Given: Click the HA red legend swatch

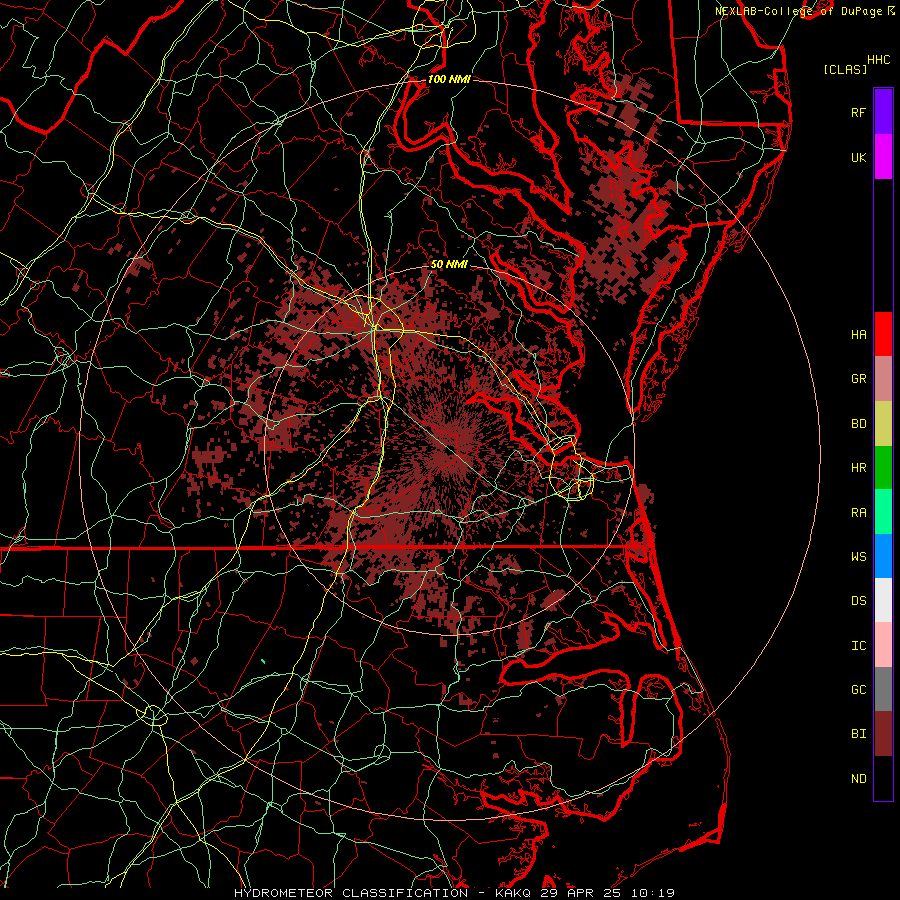Looking at the screenshot, I should pos(883,334).
